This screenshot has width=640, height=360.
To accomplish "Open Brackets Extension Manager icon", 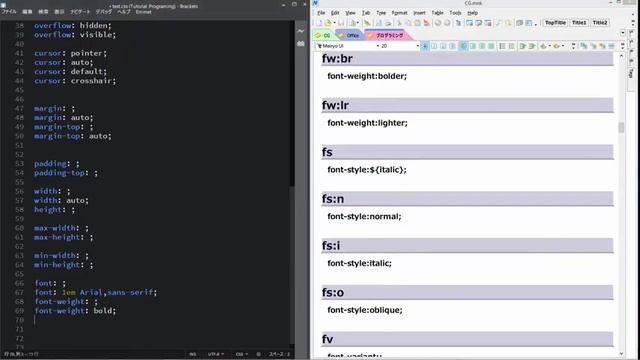I will (301, 43).
